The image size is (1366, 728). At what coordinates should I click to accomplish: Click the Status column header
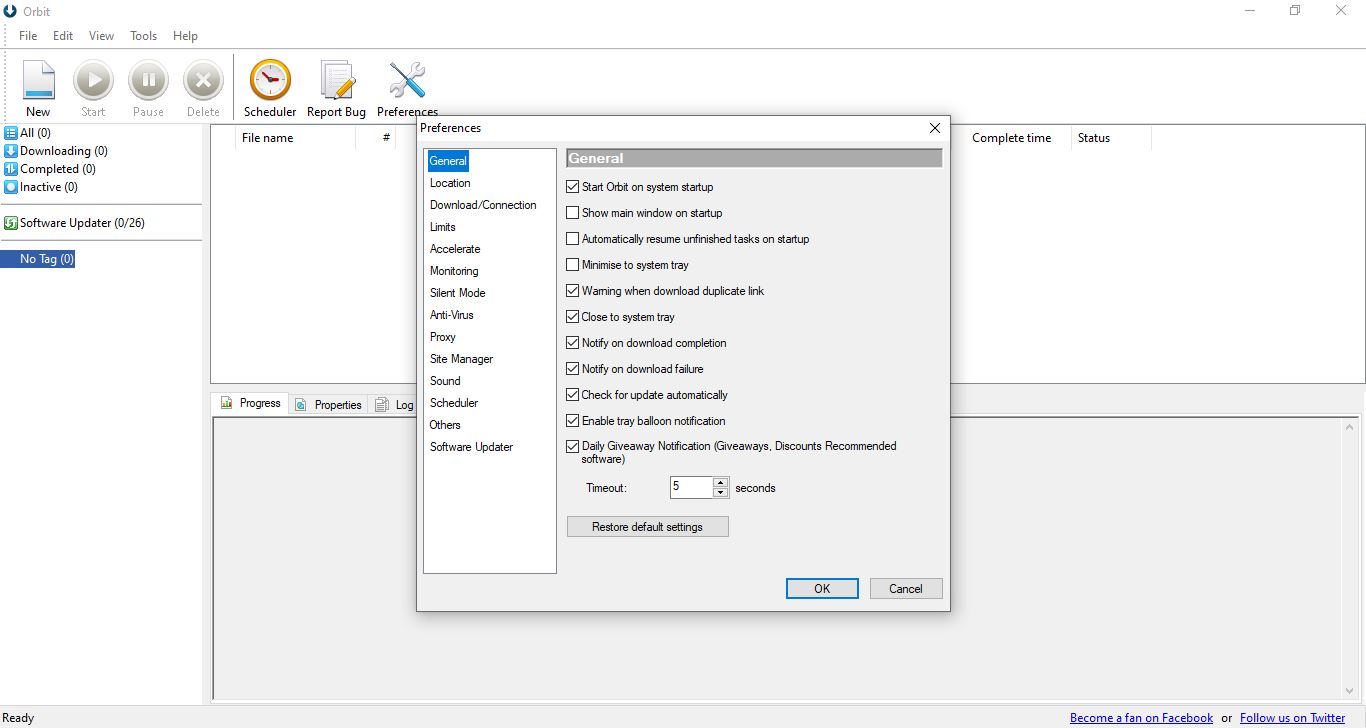tap(1111, 138)
